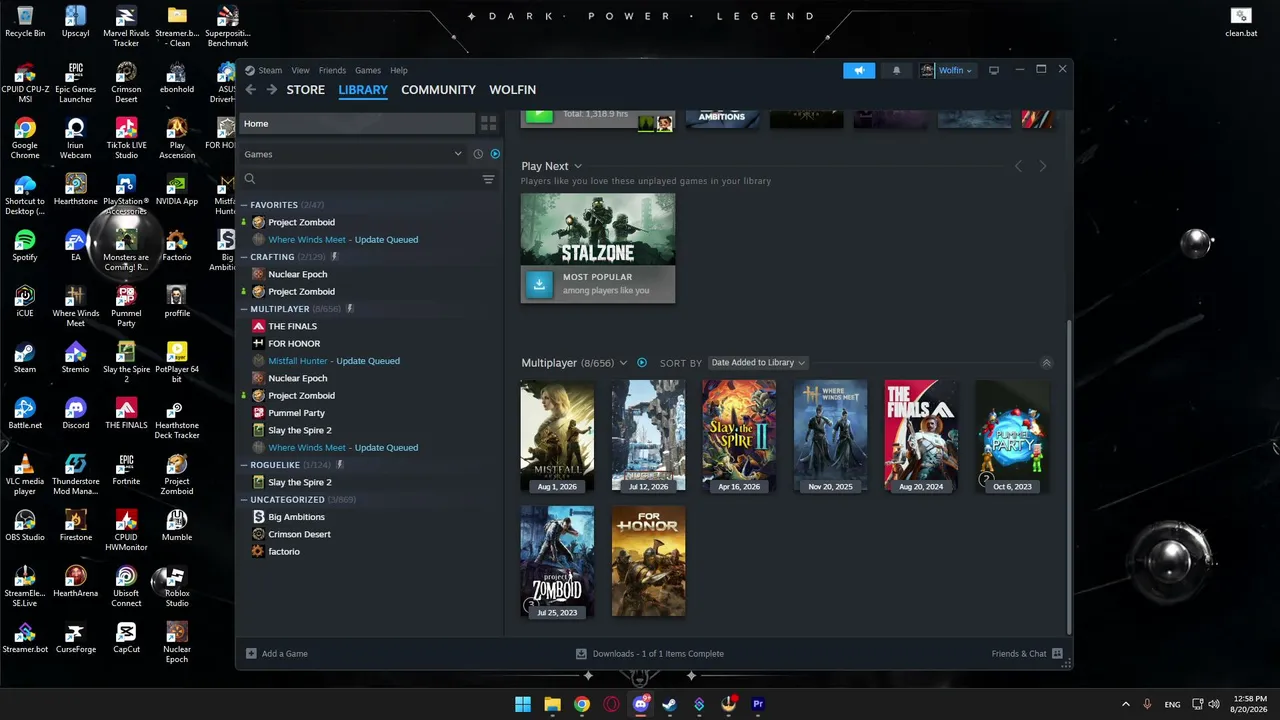Toggle ready-to-play filter on Multiplayer shelf

(x=642, y=363)
